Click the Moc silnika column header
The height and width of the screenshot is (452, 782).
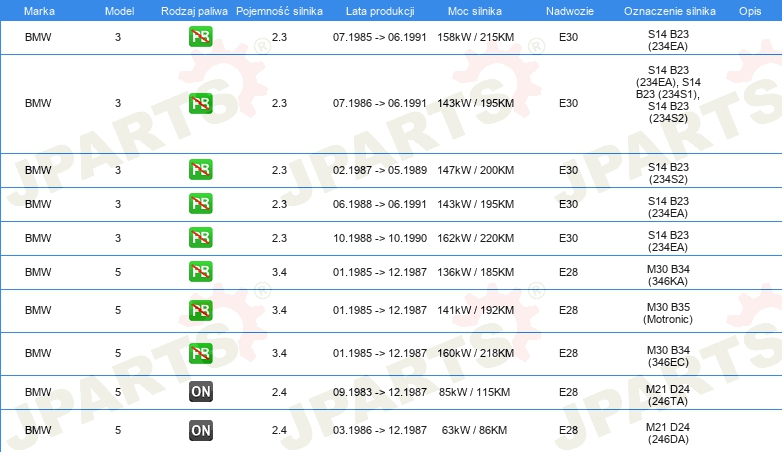(x=475, y=11)
